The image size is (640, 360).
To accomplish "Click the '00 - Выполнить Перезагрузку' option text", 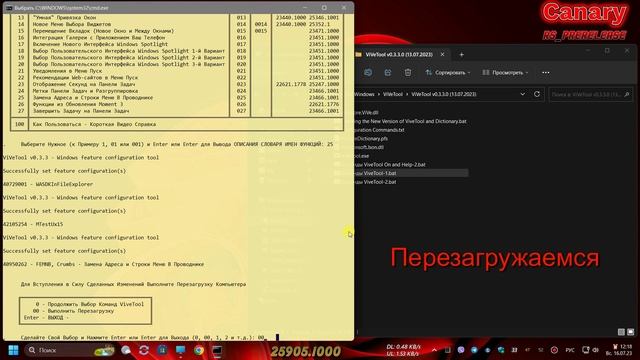I will (x=73, y=311).
